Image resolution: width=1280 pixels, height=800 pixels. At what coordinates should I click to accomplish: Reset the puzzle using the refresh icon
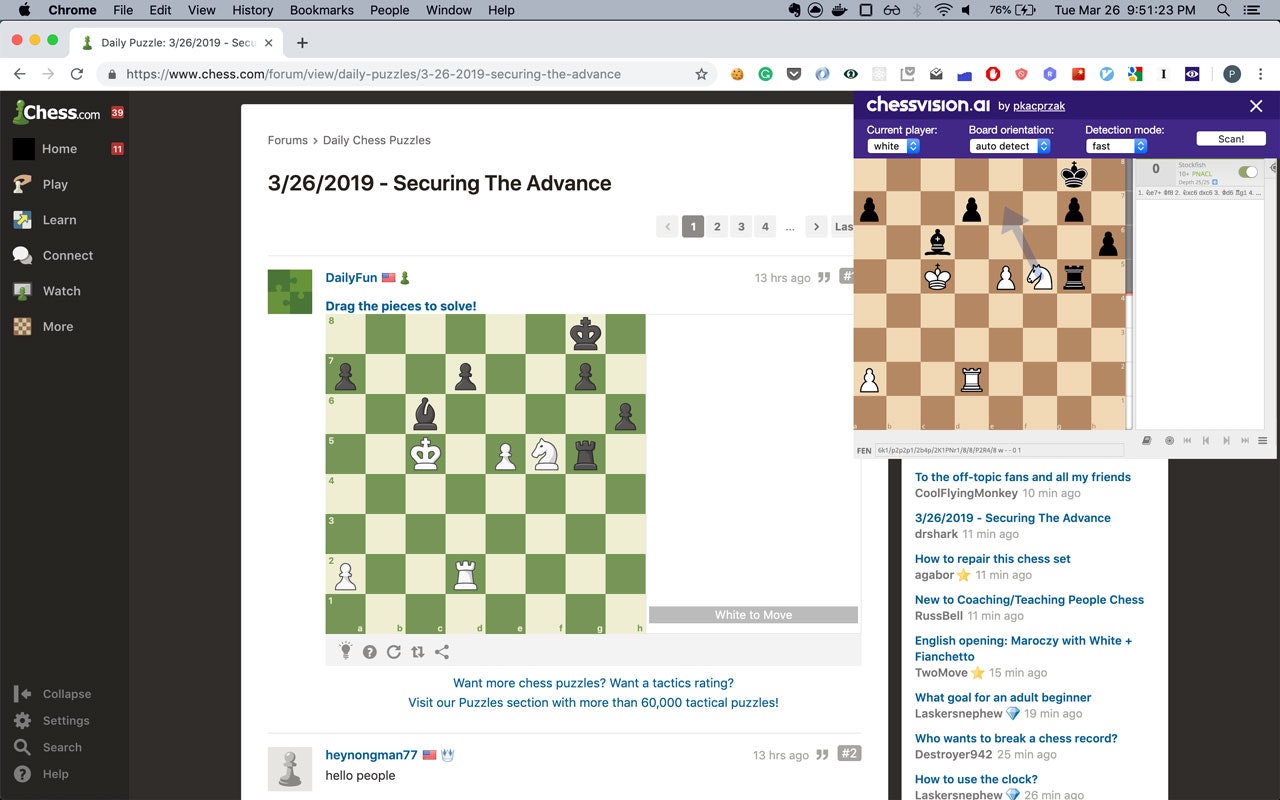click(394, 651)
